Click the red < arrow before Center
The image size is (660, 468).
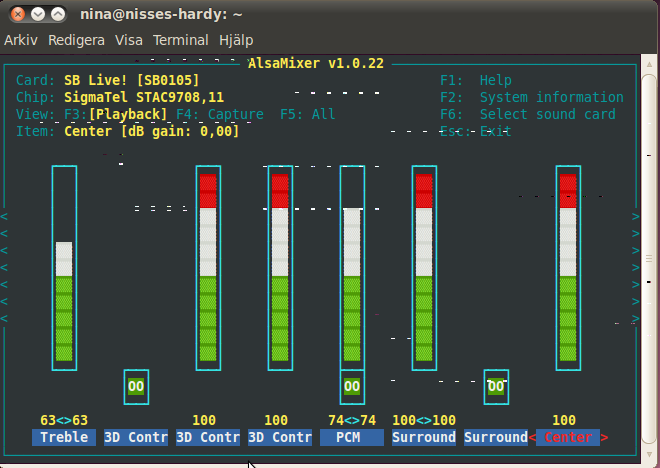click(x=532, y=437)
